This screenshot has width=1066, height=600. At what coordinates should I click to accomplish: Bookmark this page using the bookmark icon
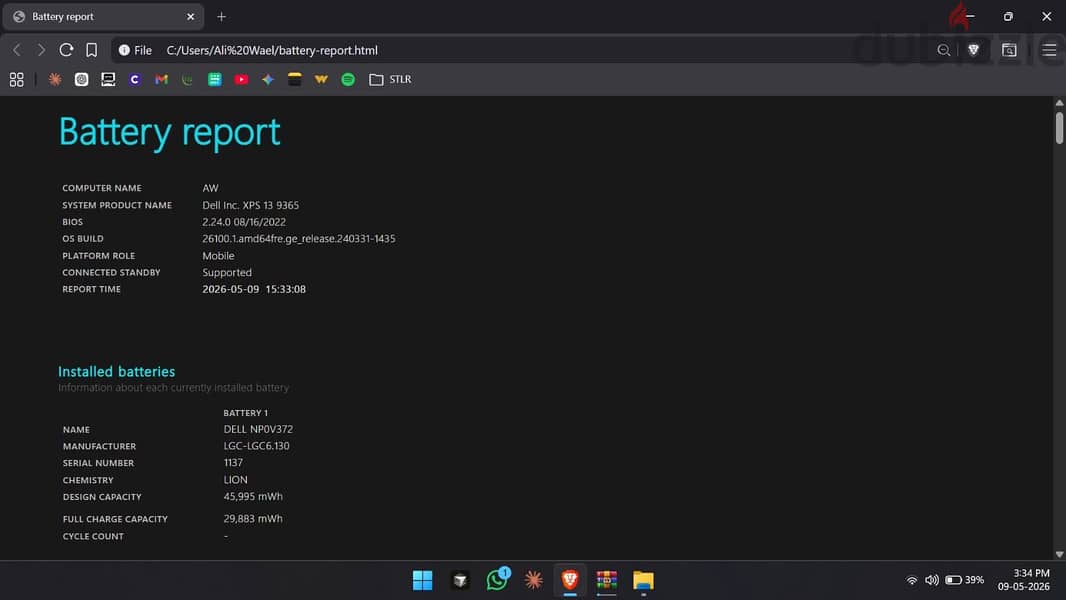click(91, 50)
